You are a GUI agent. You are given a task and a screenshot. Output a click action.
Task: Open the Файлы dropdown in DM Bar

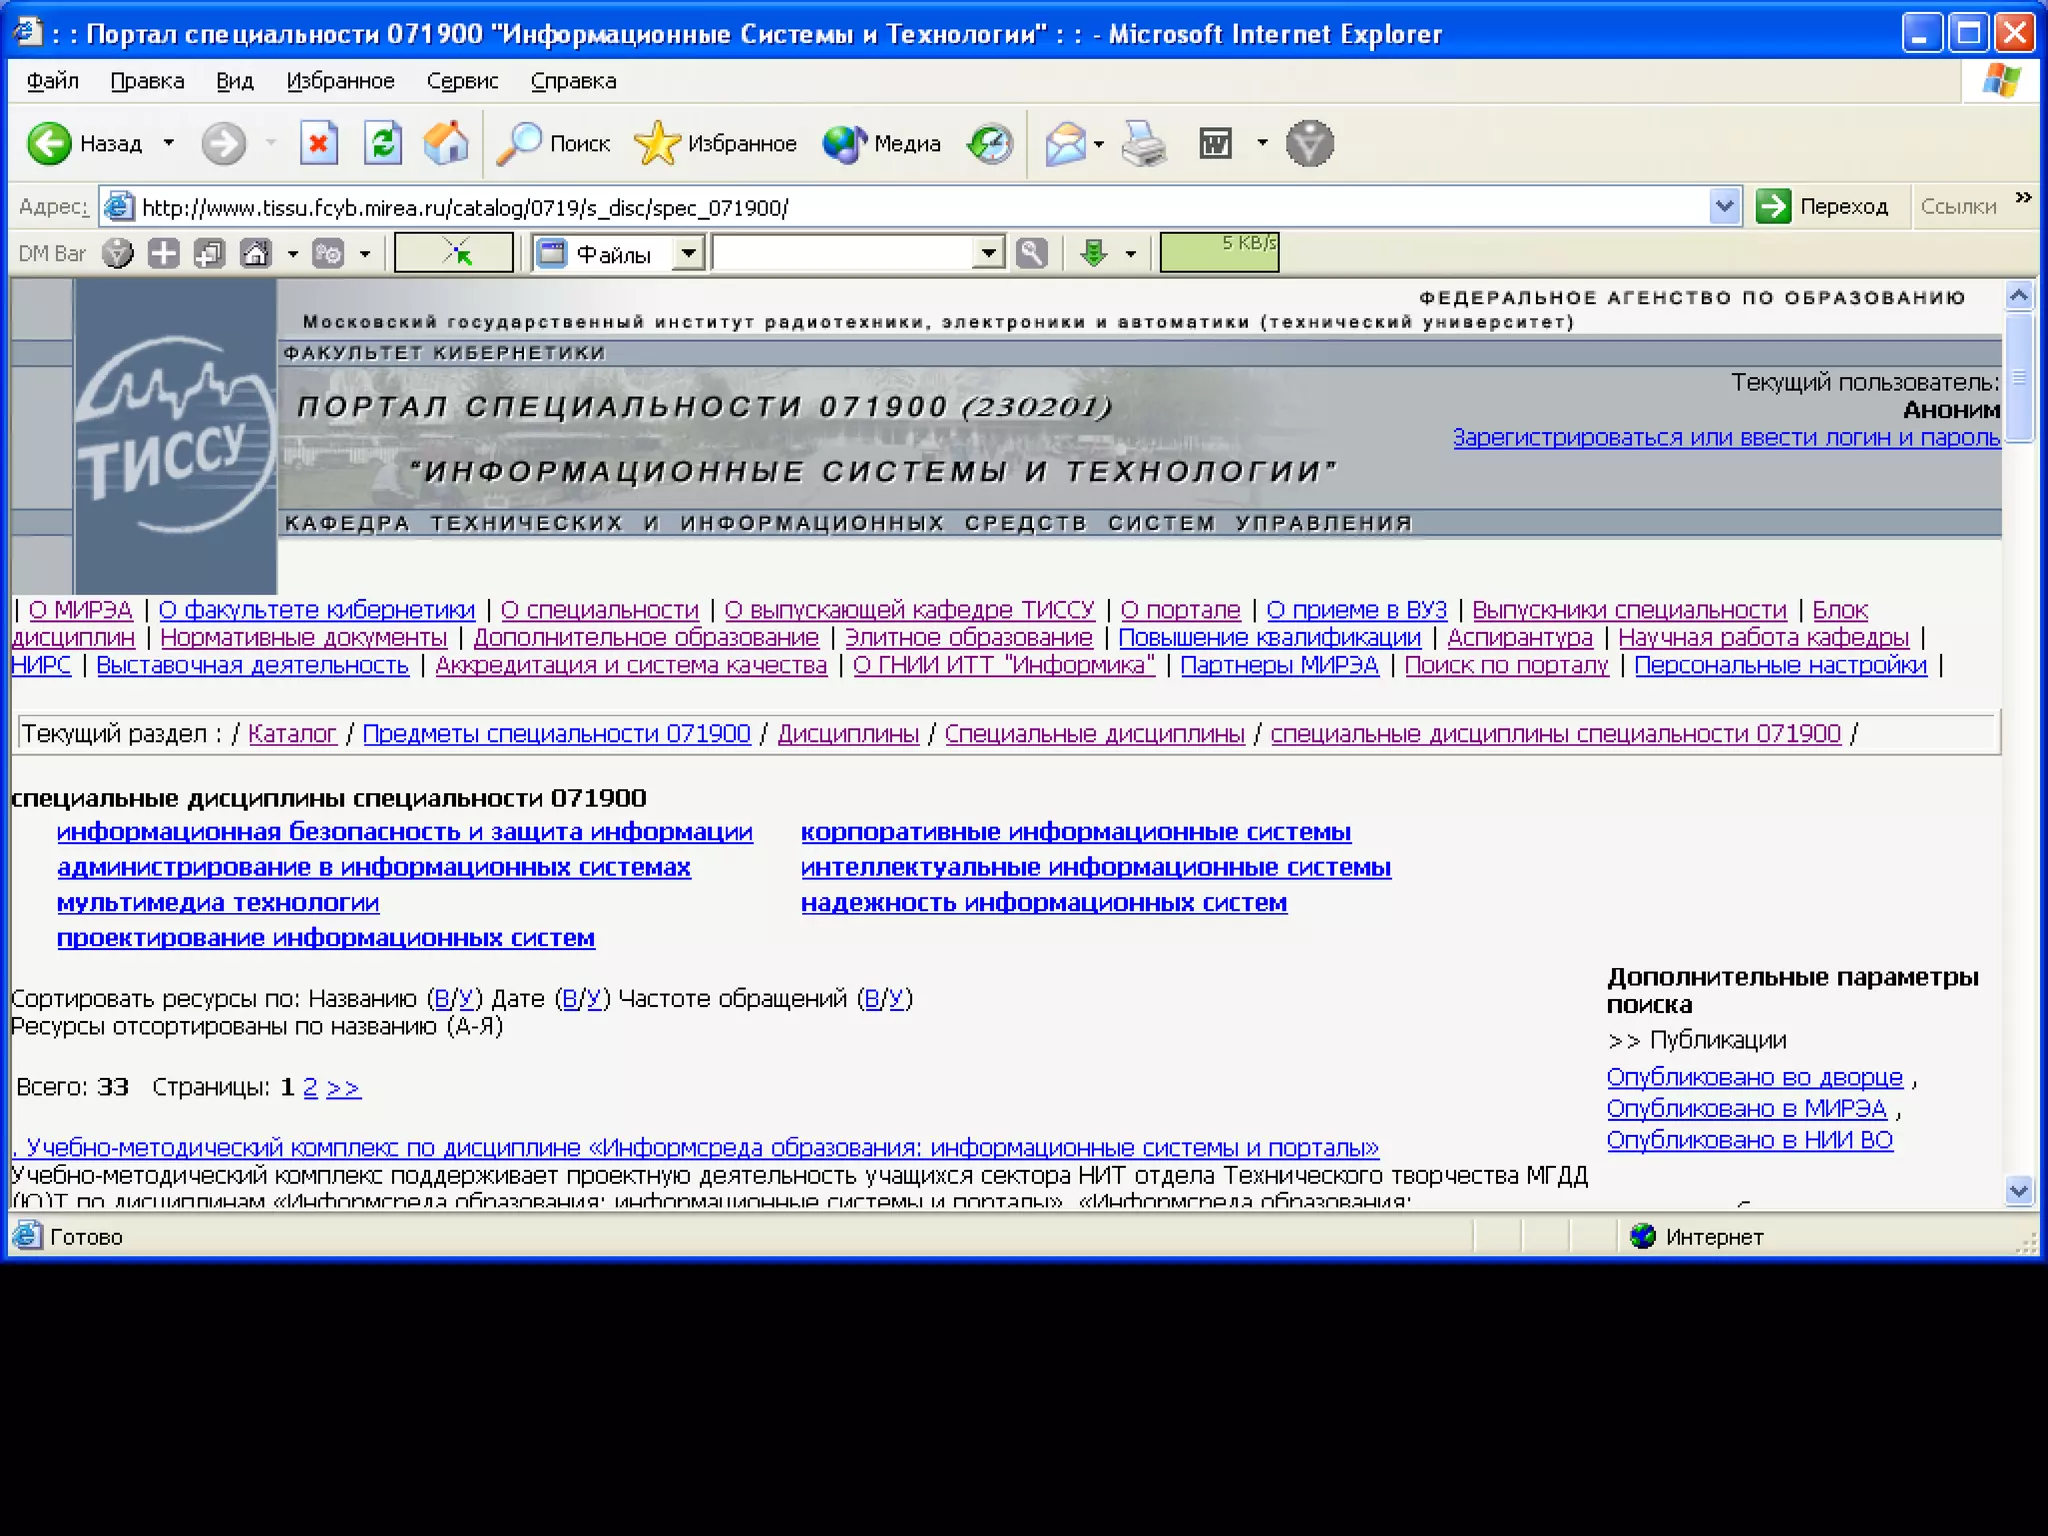coord(688,254)
